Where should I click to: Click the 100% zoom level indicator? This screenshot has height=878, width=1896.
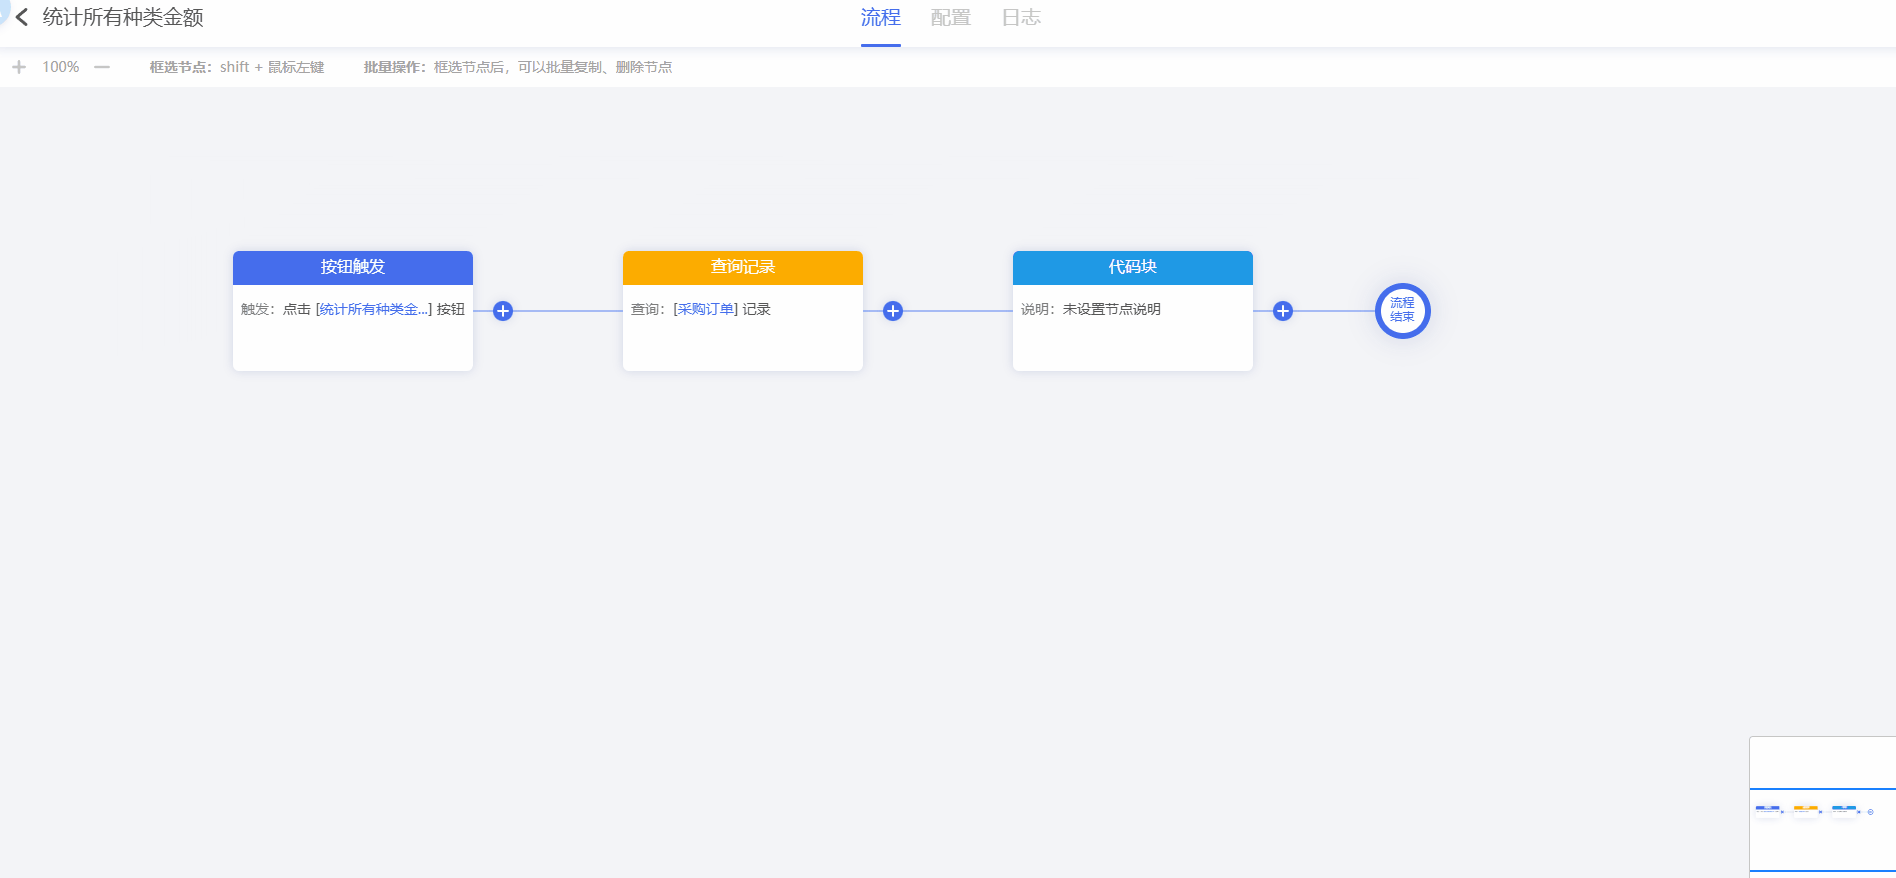coord(60,67)
